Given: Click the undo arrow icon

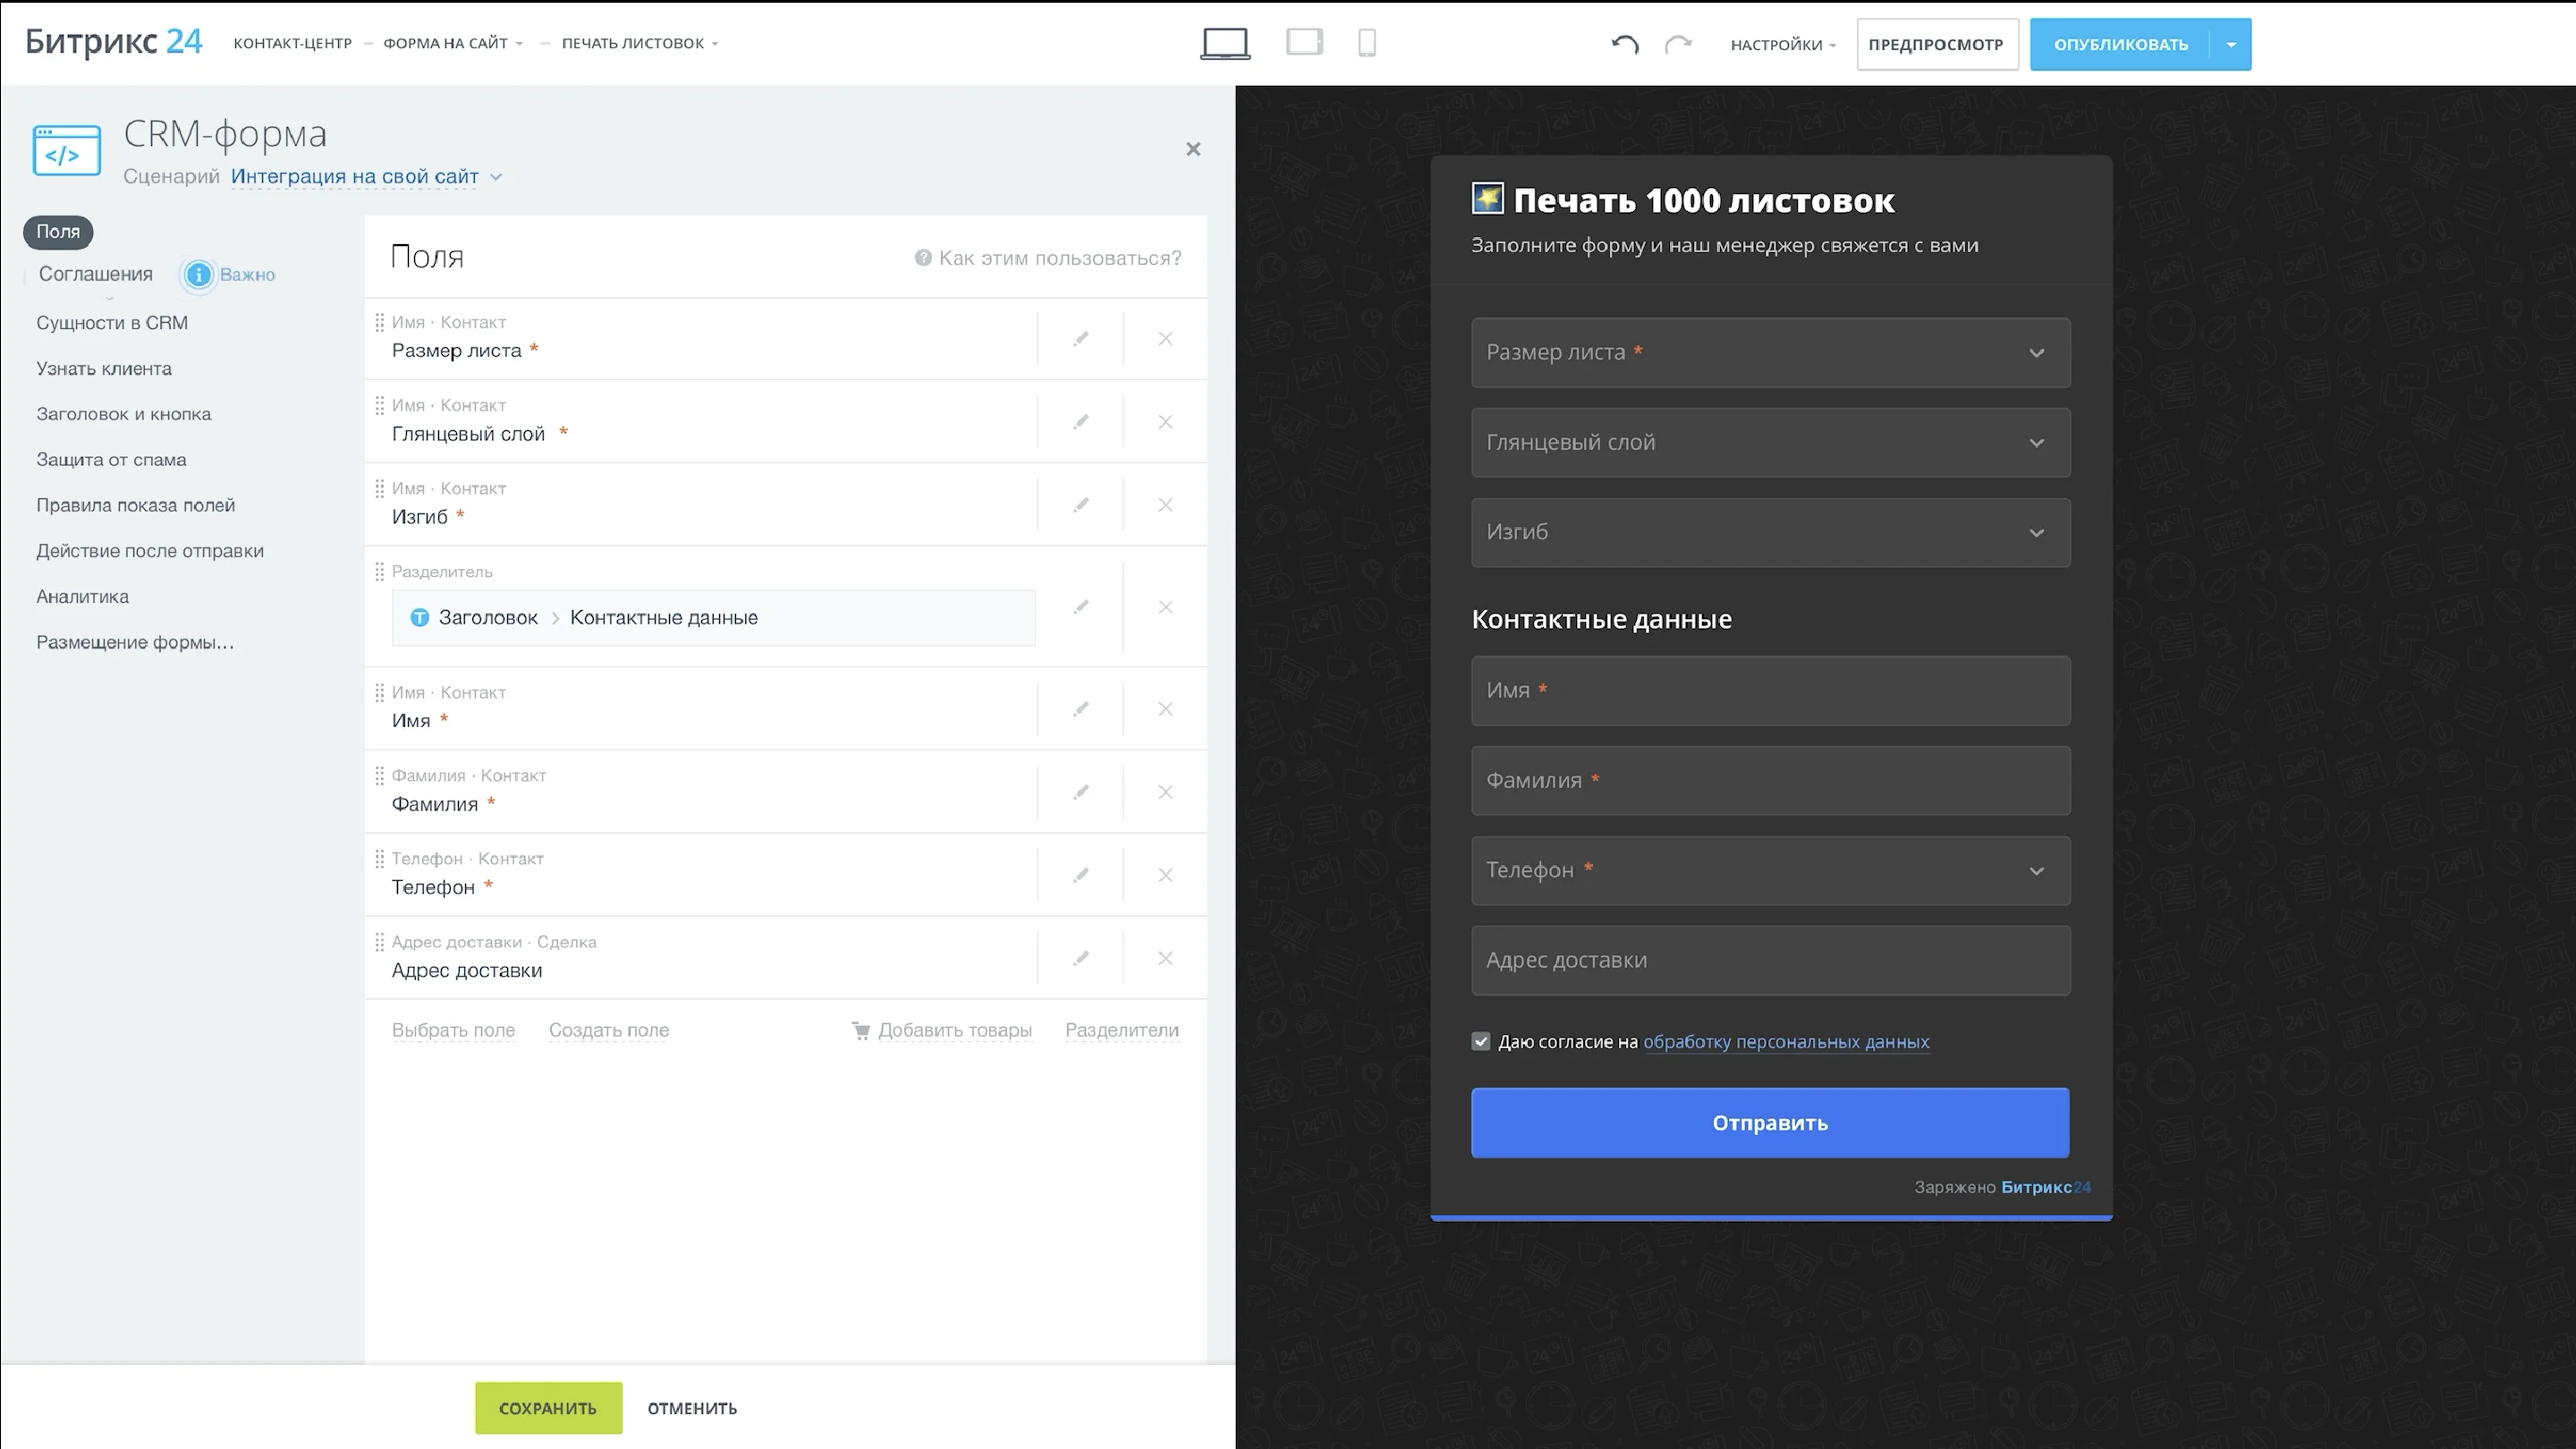Looking at the screenshot, I should [x=1625, y=44].
